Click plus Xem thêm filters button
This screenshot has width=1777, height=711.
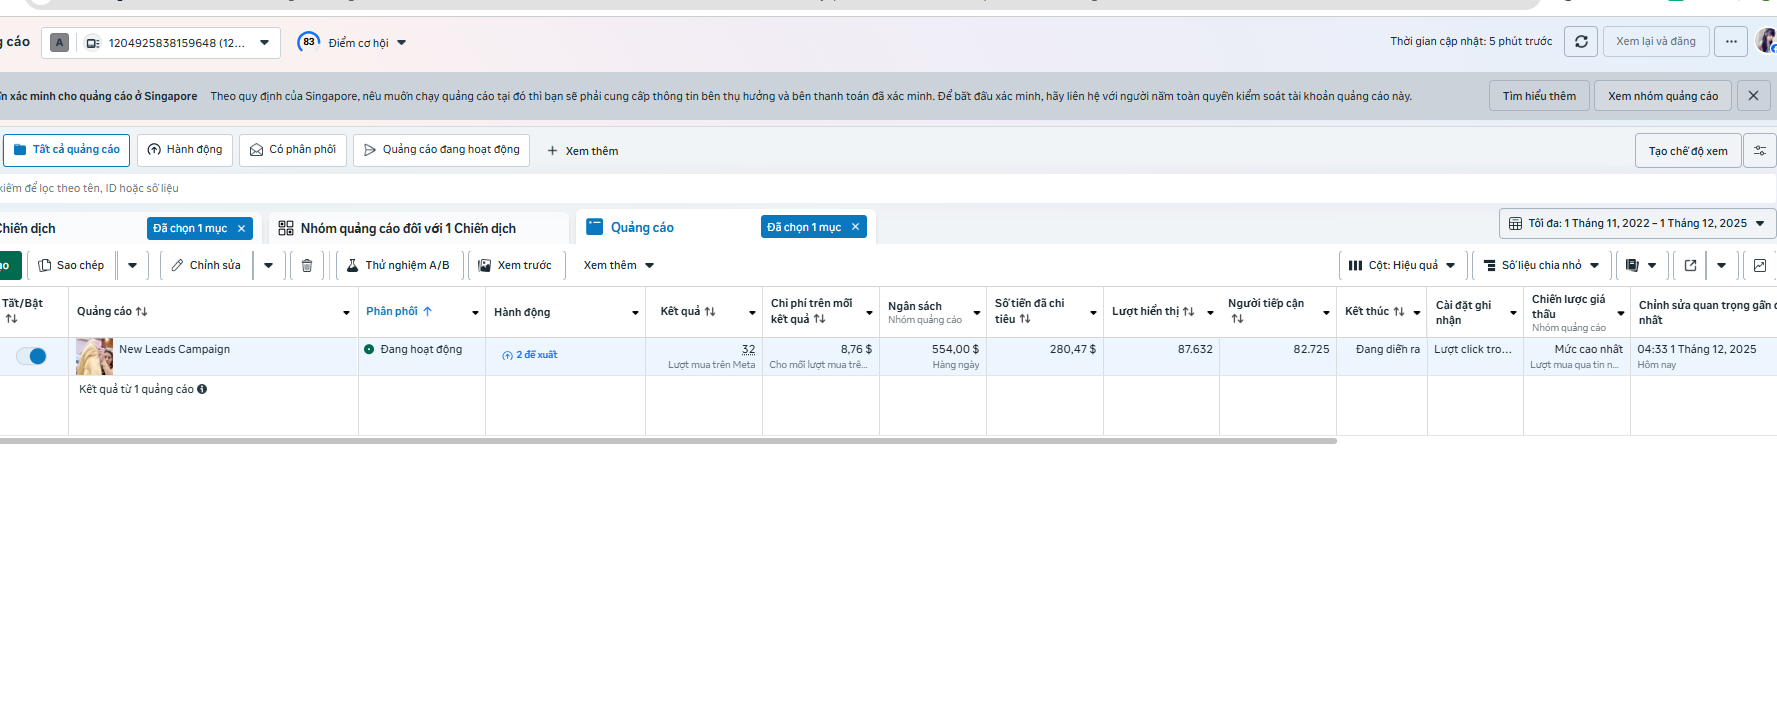[582, 151]
